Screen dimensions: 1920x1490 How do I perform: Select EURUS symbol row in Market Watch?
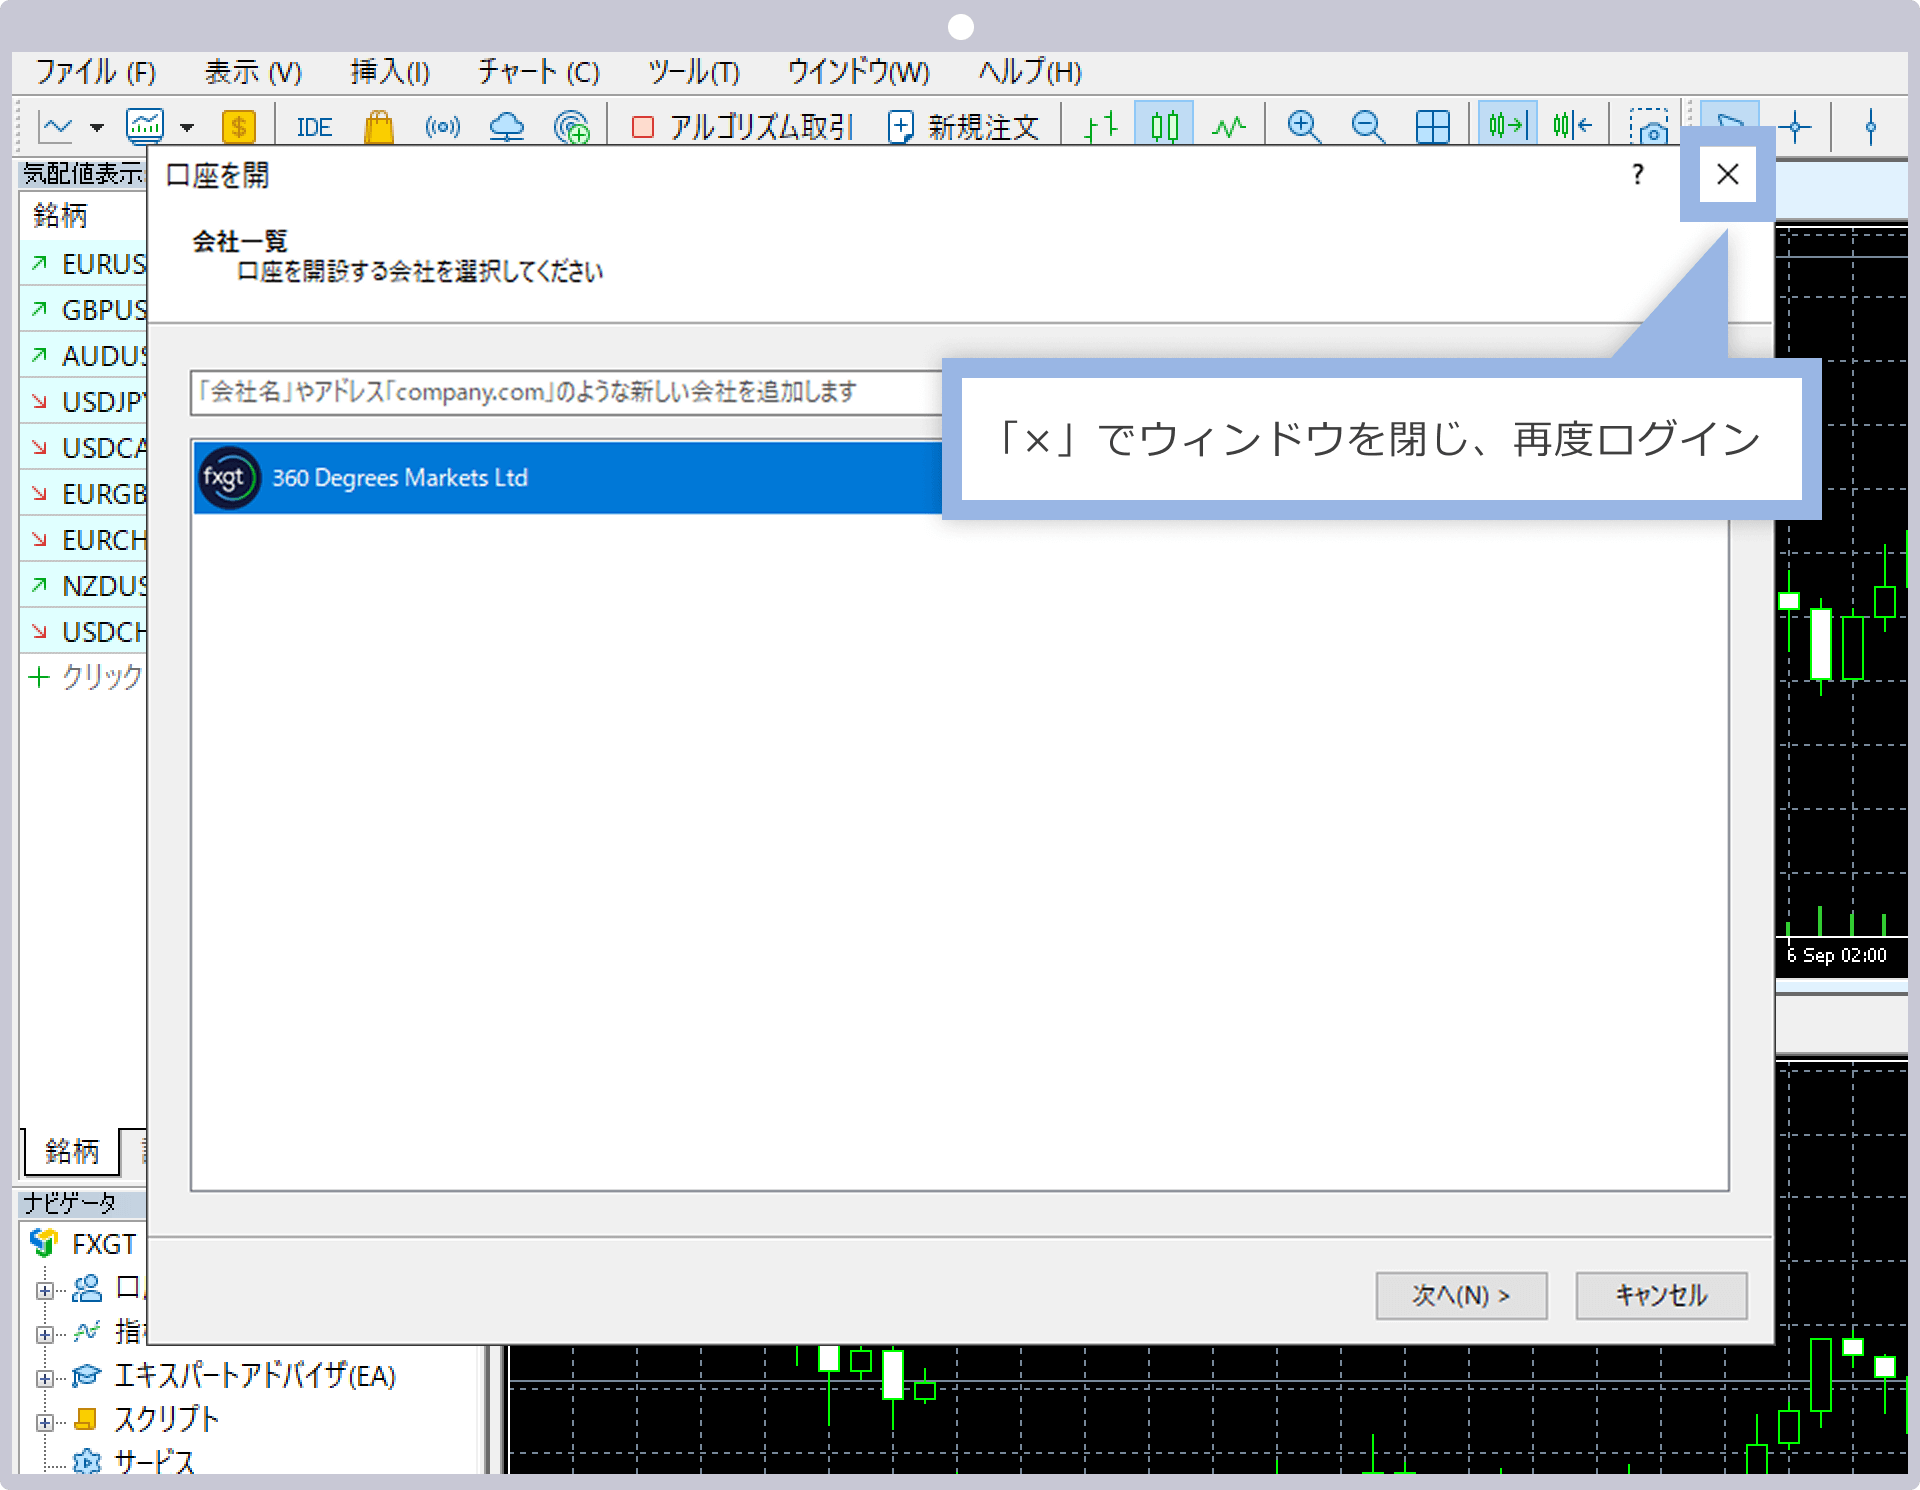tap(84, 264)
